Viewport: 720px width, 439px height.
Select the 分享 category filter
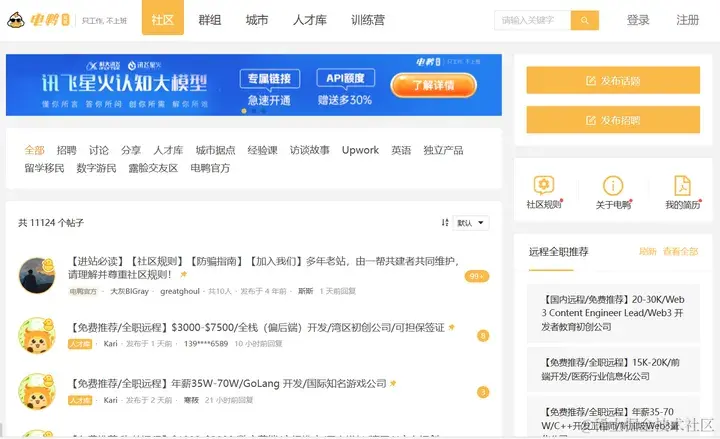(131, 150)
